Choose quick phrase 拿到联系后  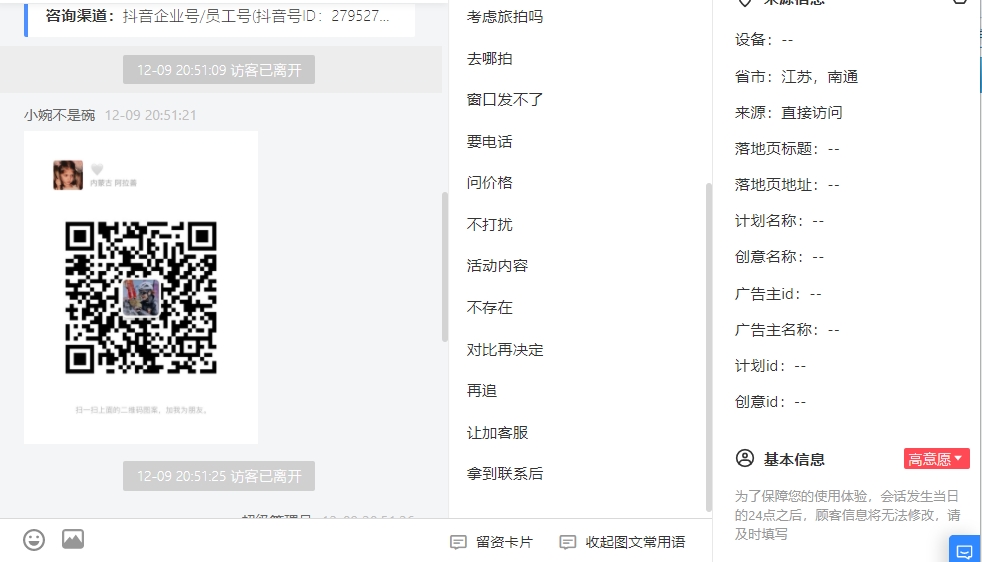pos(505,474)
